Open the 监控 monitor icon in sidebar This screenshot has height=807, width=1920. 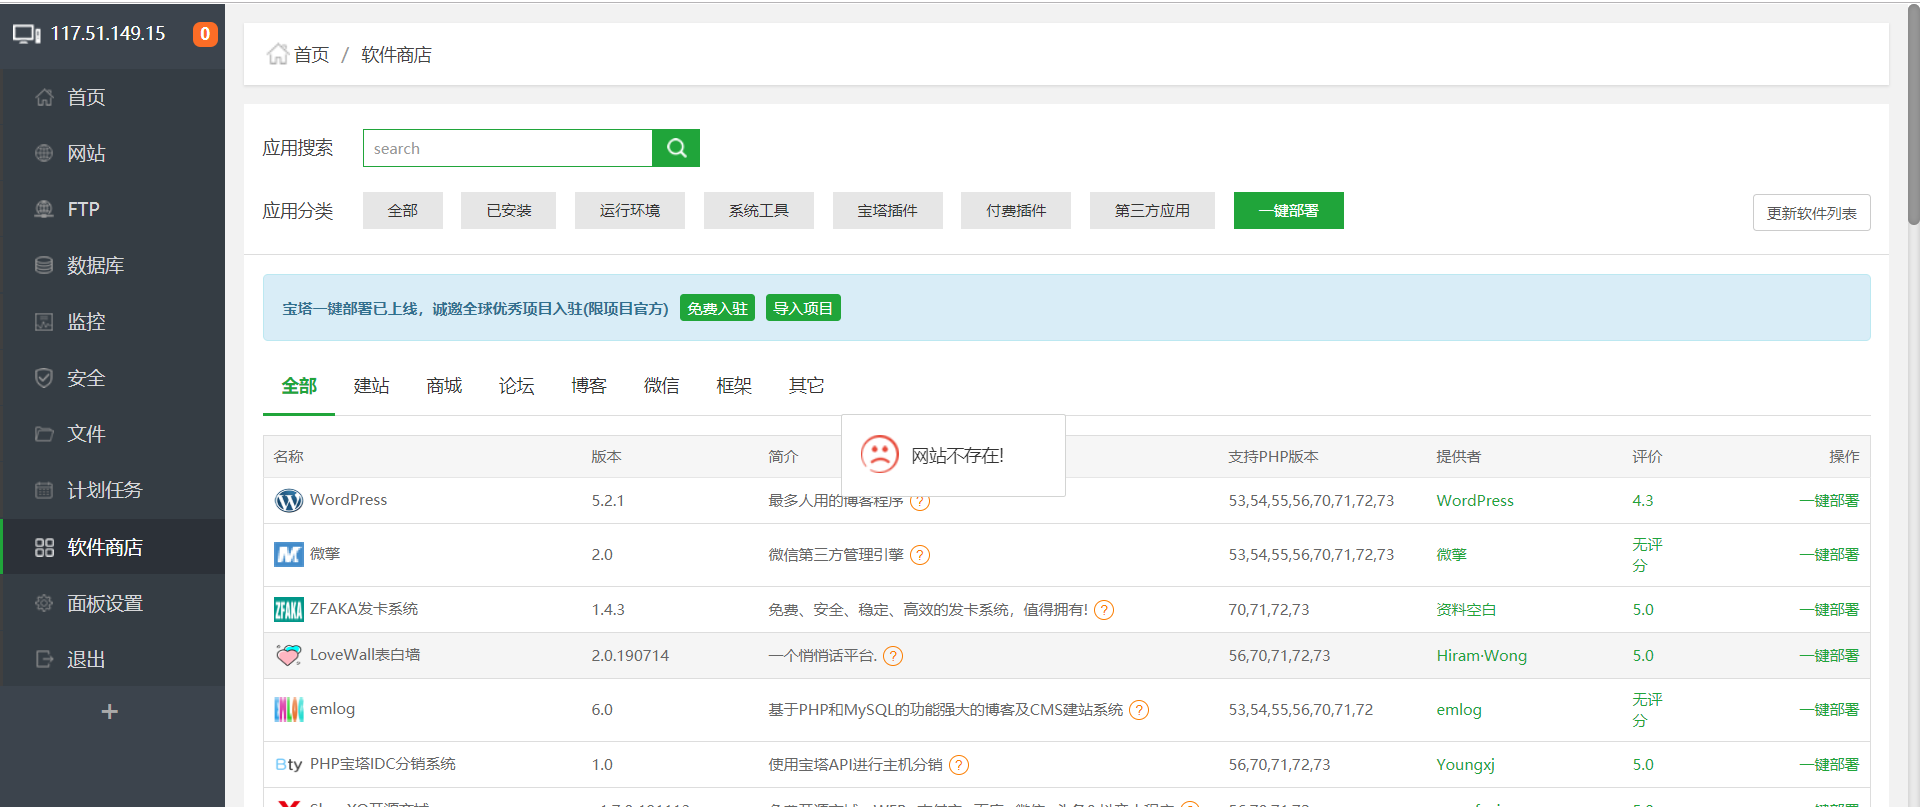pos(44,322)
